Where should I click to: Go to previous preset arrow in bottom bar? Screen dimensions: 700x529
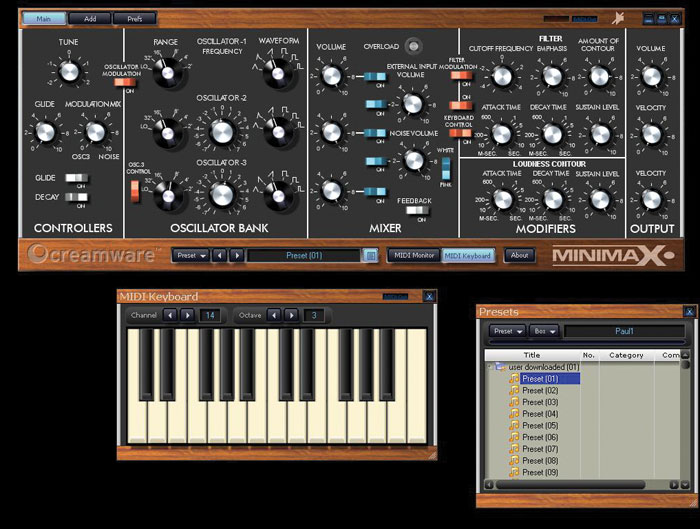[219, 255]
